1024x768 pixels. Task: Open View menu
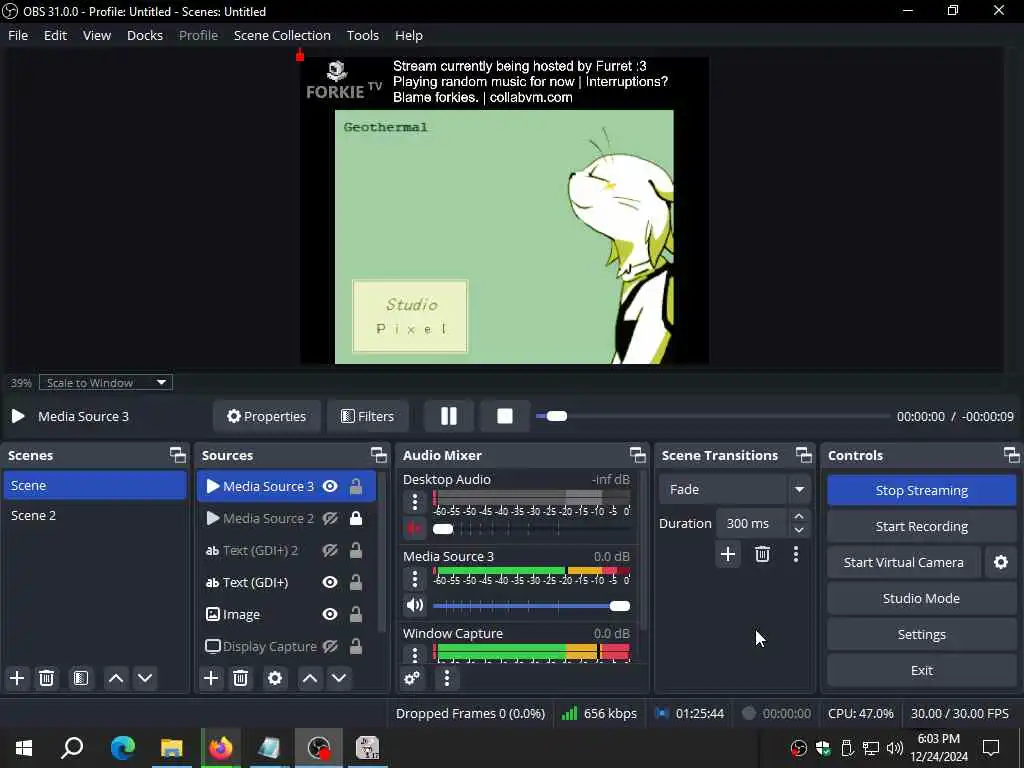[97, 35]
